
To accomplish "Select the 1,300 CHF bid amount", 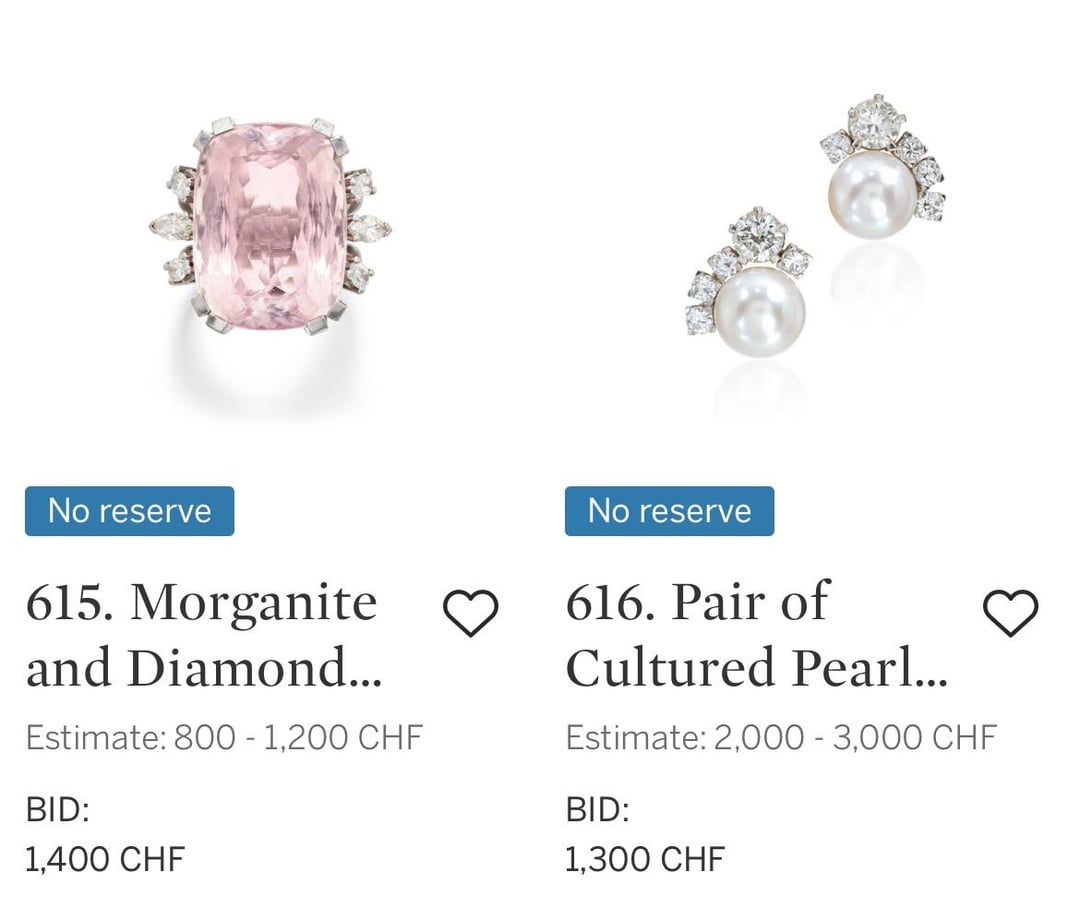I will [x=644, y=859].
